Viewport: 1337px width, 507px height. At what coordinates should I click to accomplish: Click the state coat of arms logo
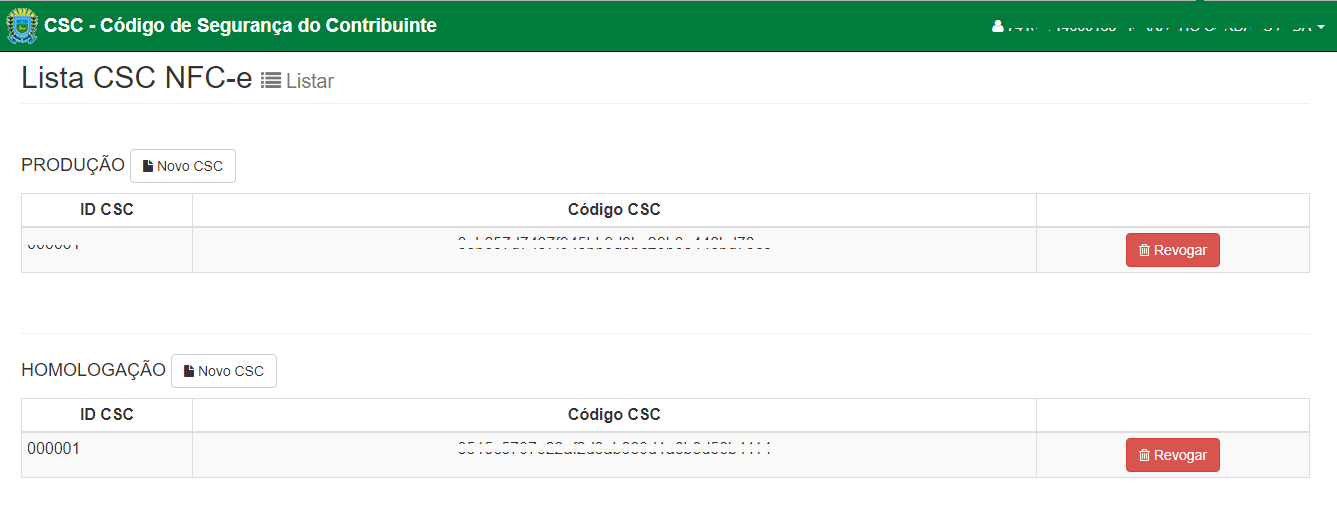tap(21, 26)
